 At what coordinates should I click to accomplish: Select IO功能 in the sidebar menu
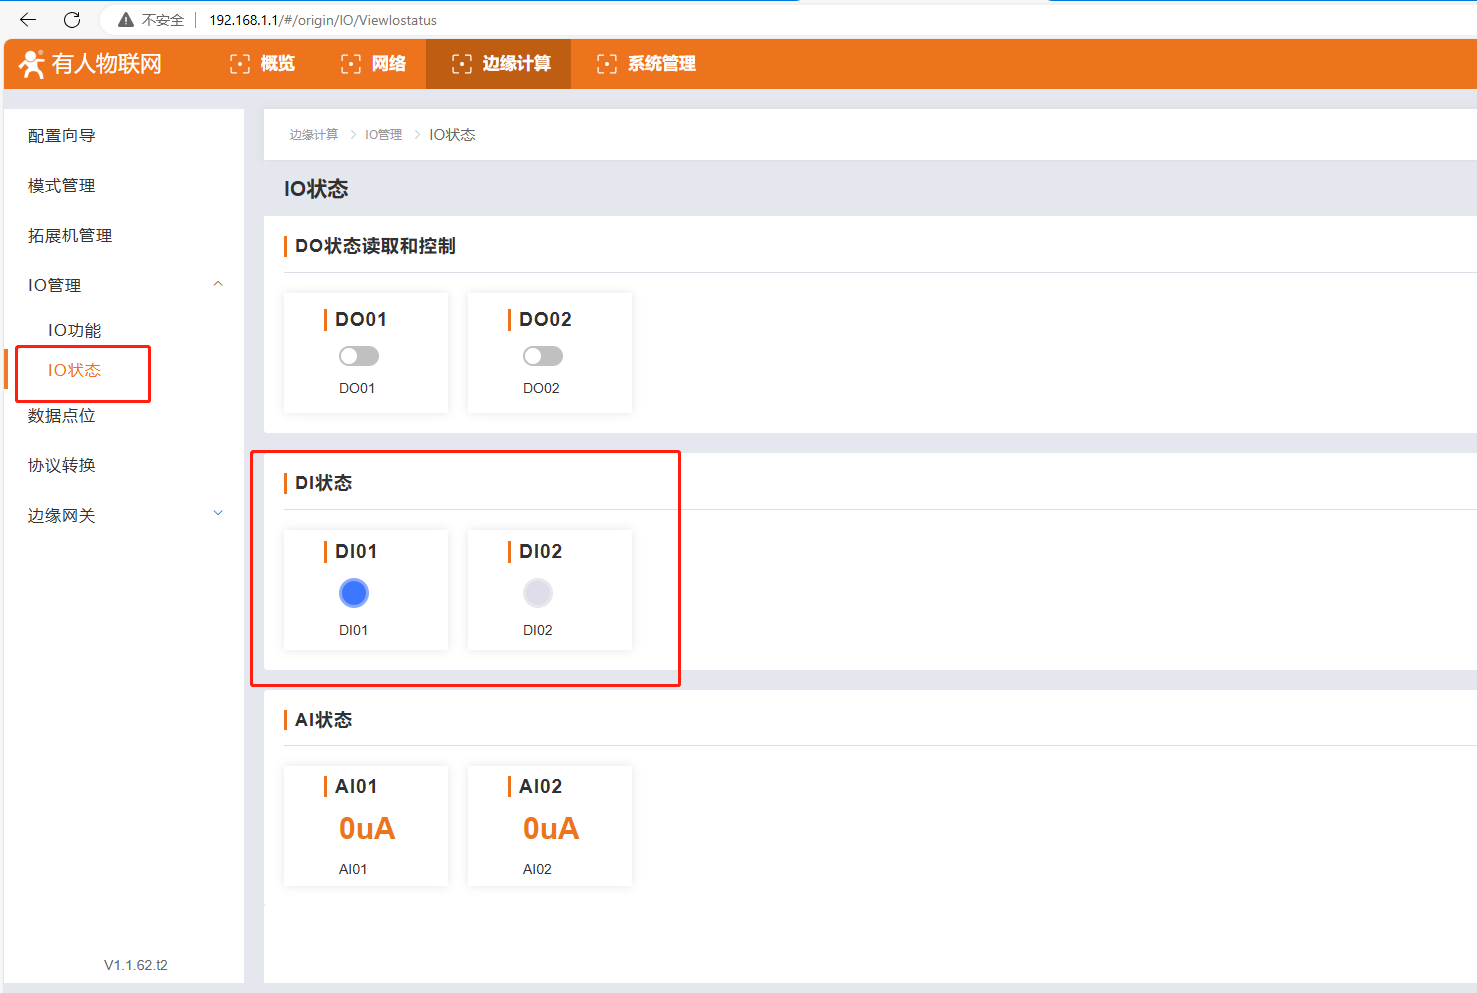point(74,330)
